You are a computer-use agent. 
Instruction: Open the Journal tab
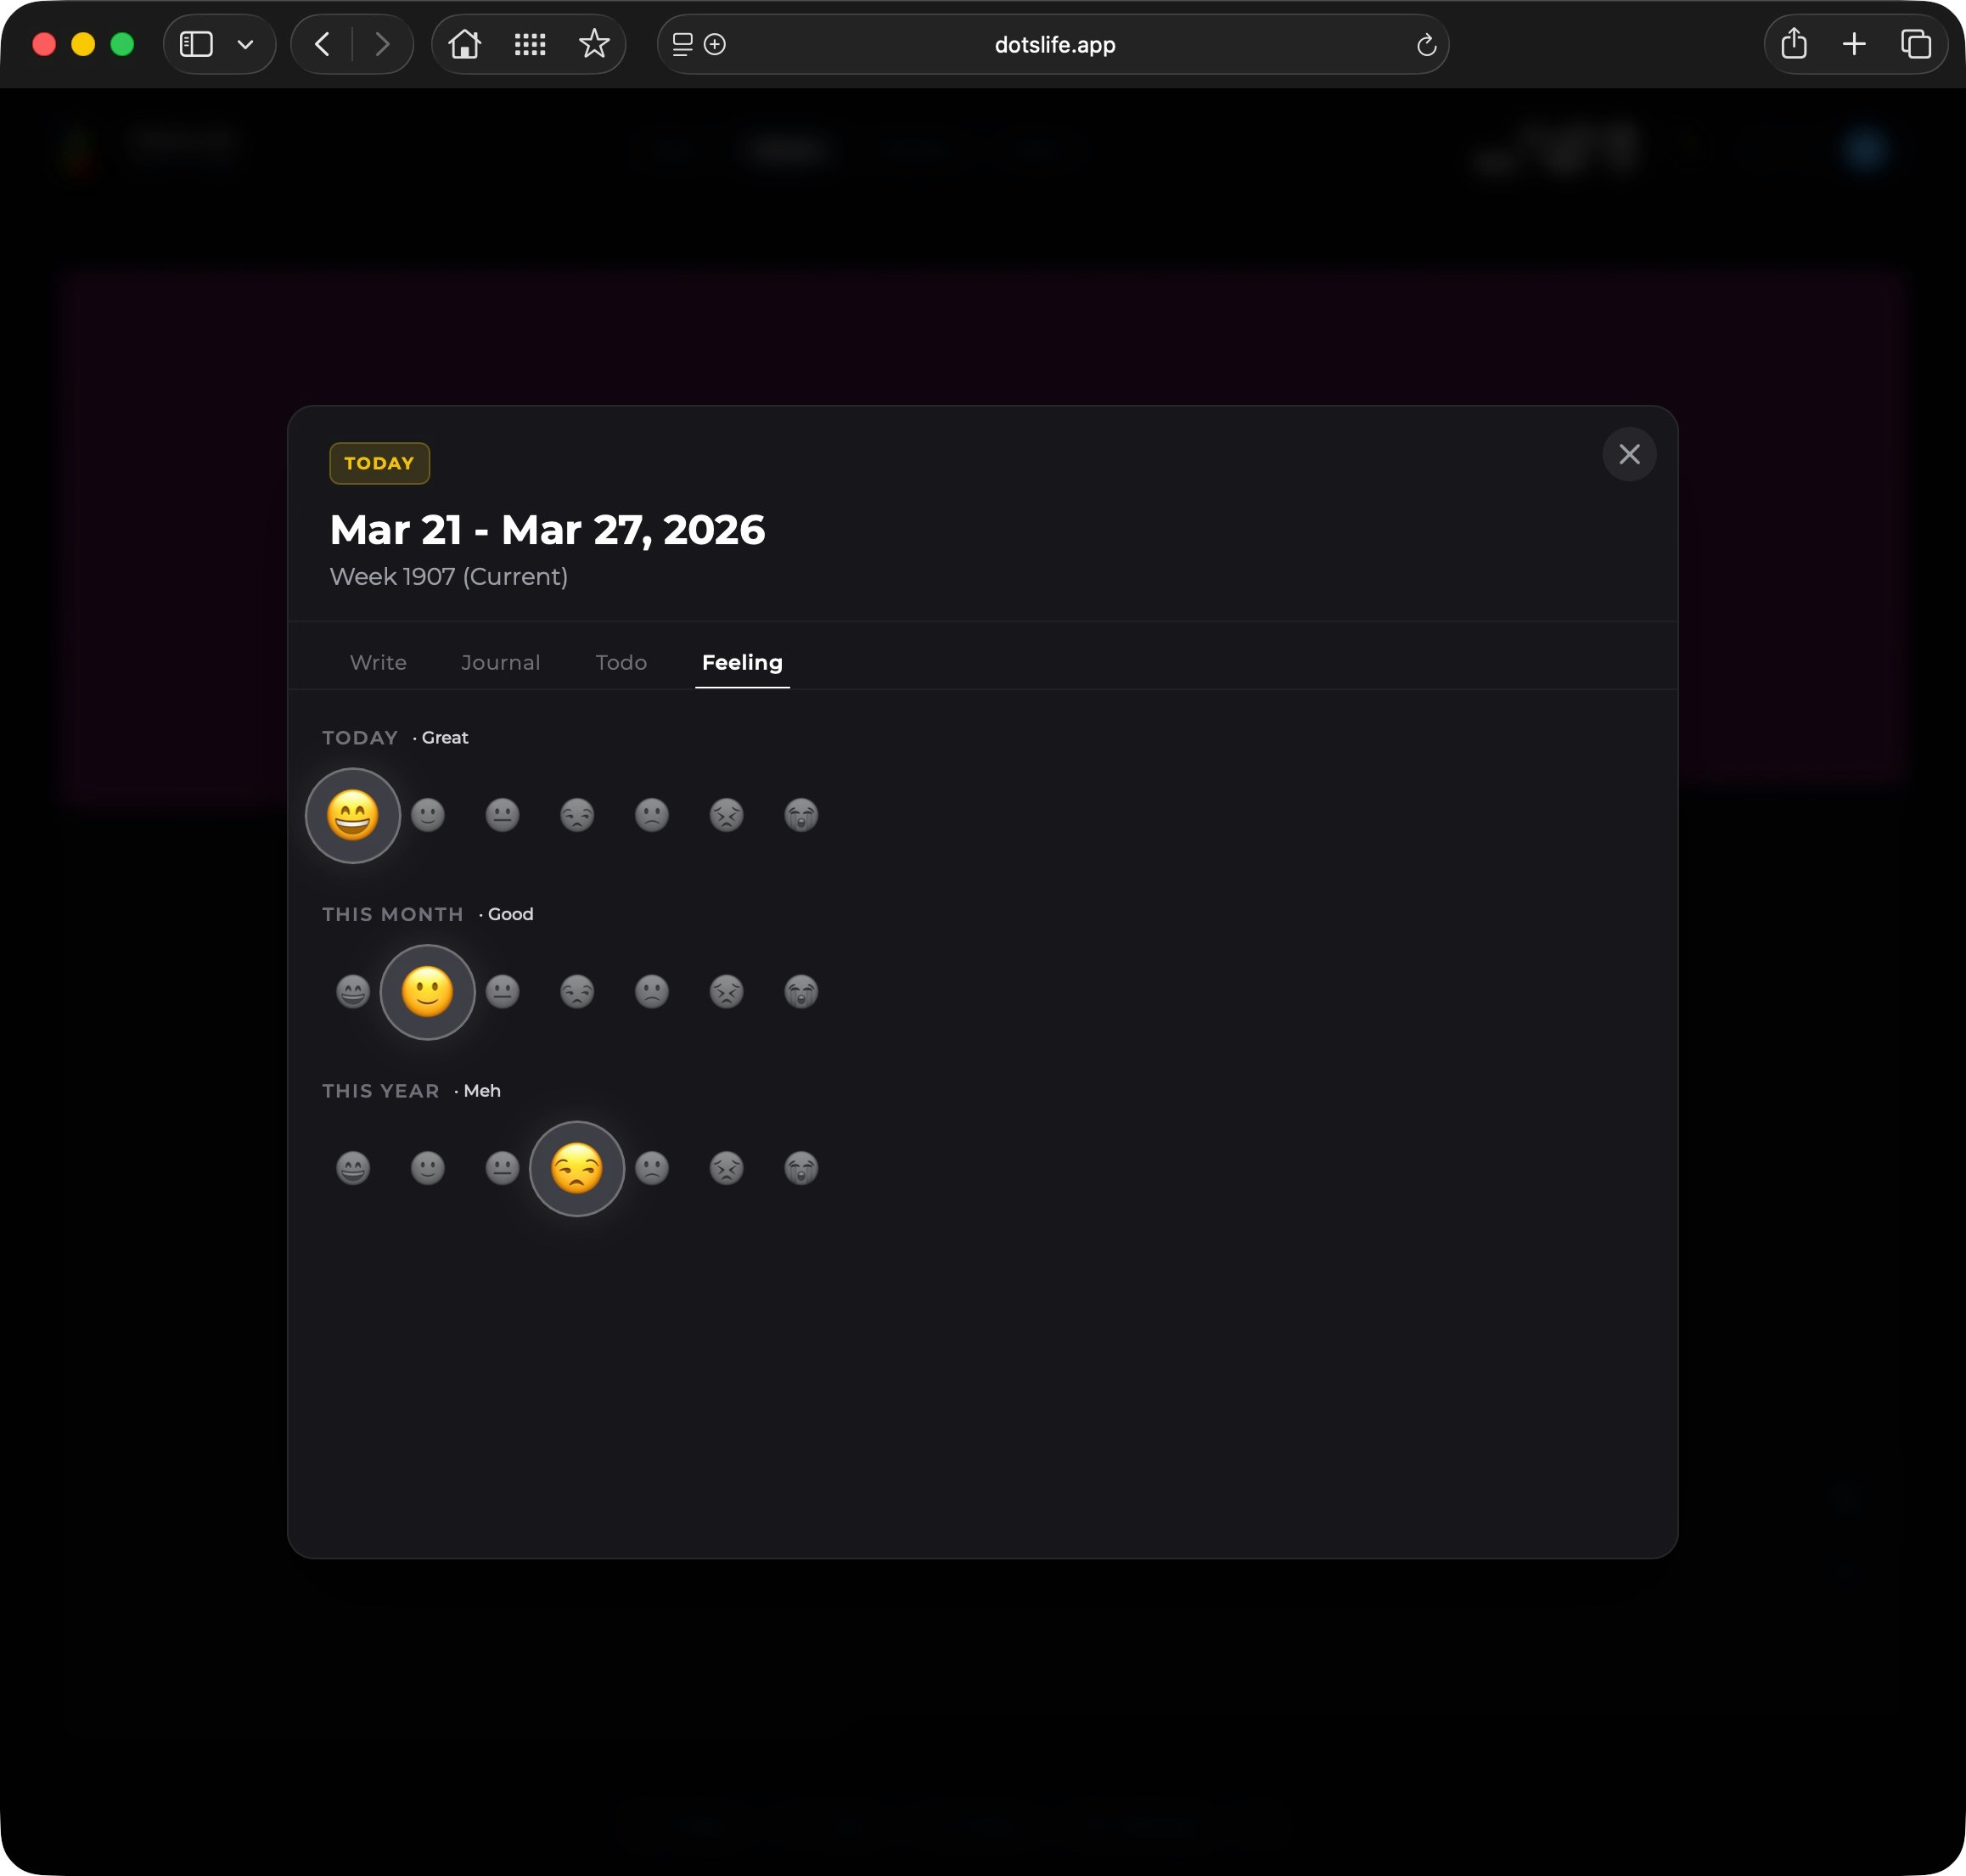pyautogui.click(x=500, y=662)
